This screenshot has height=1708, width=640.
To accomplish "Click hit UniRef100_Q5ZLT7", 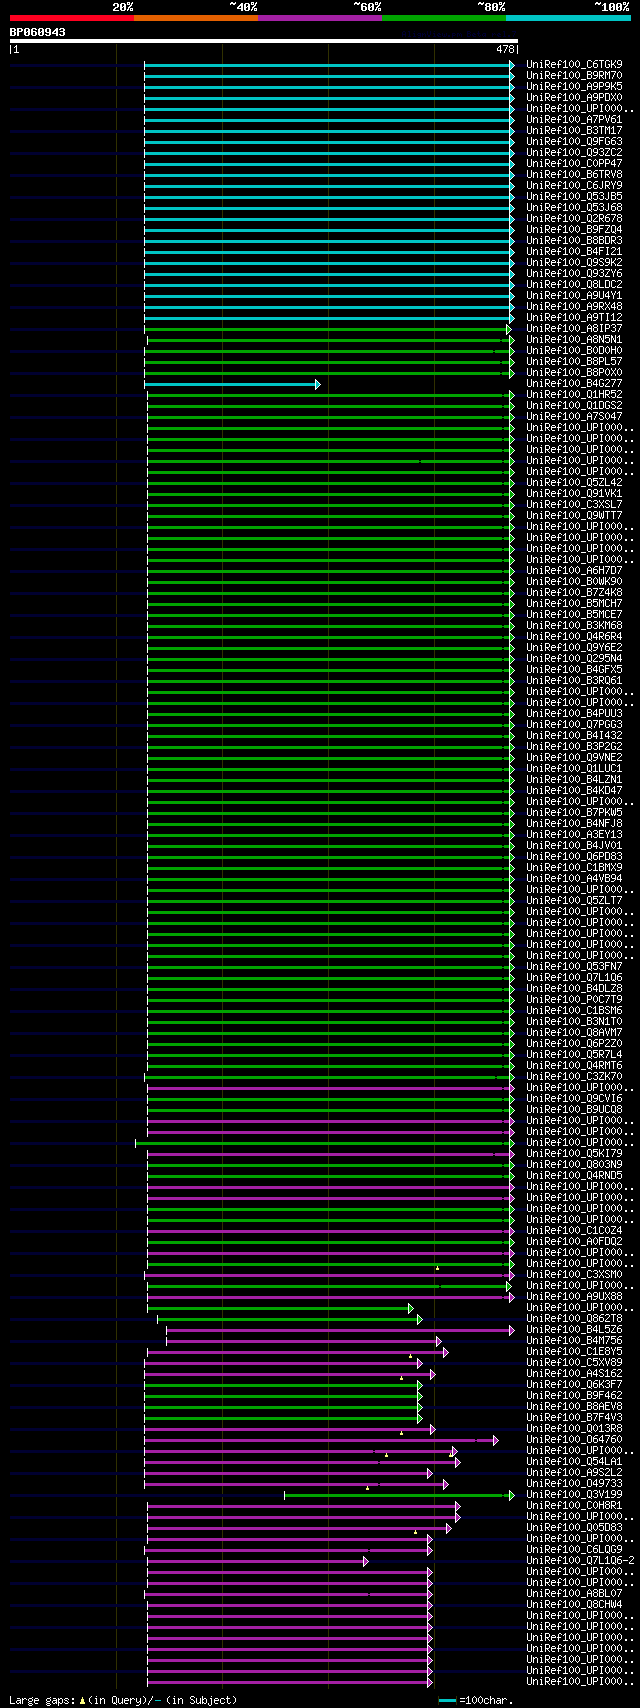I will 574,900.
